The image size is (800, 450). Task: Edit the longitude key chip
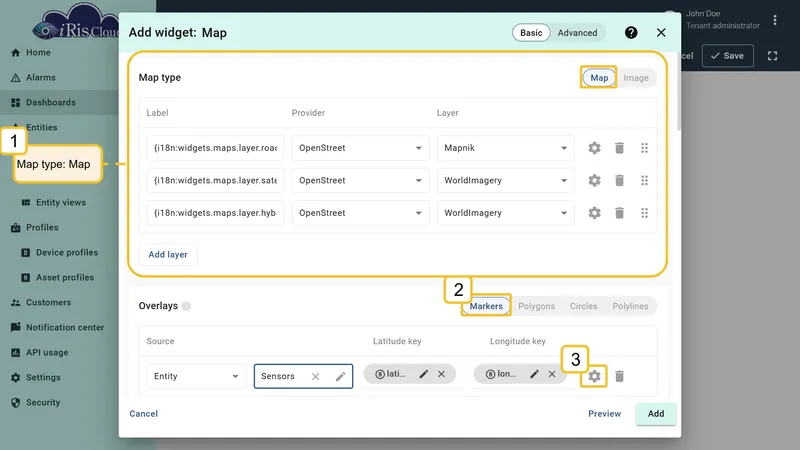tap(534, 374)
